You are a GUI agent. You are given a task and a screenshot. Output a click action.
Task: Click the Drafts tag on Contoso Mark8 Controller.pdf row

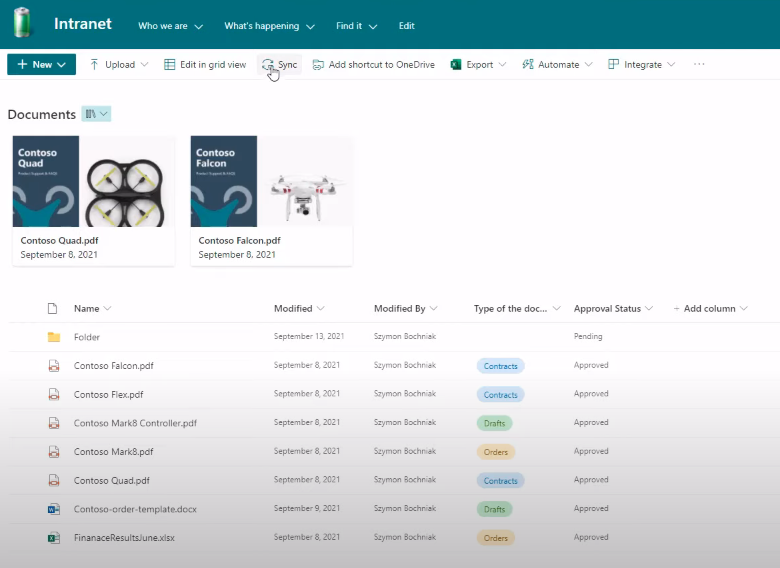pos(494,423)
